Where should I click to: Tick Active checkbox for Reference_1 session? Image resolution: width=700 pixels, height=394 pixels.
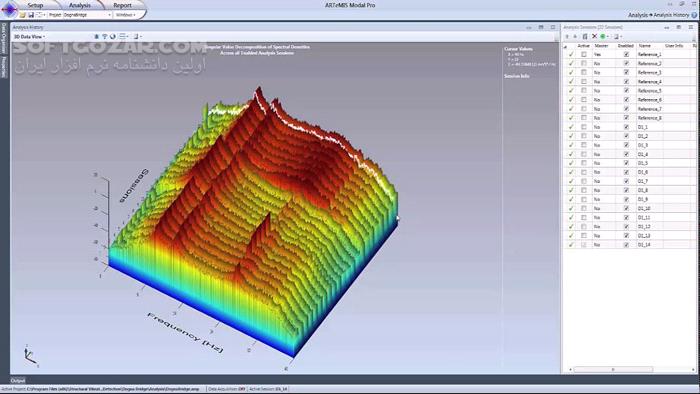tap(583, 54)
